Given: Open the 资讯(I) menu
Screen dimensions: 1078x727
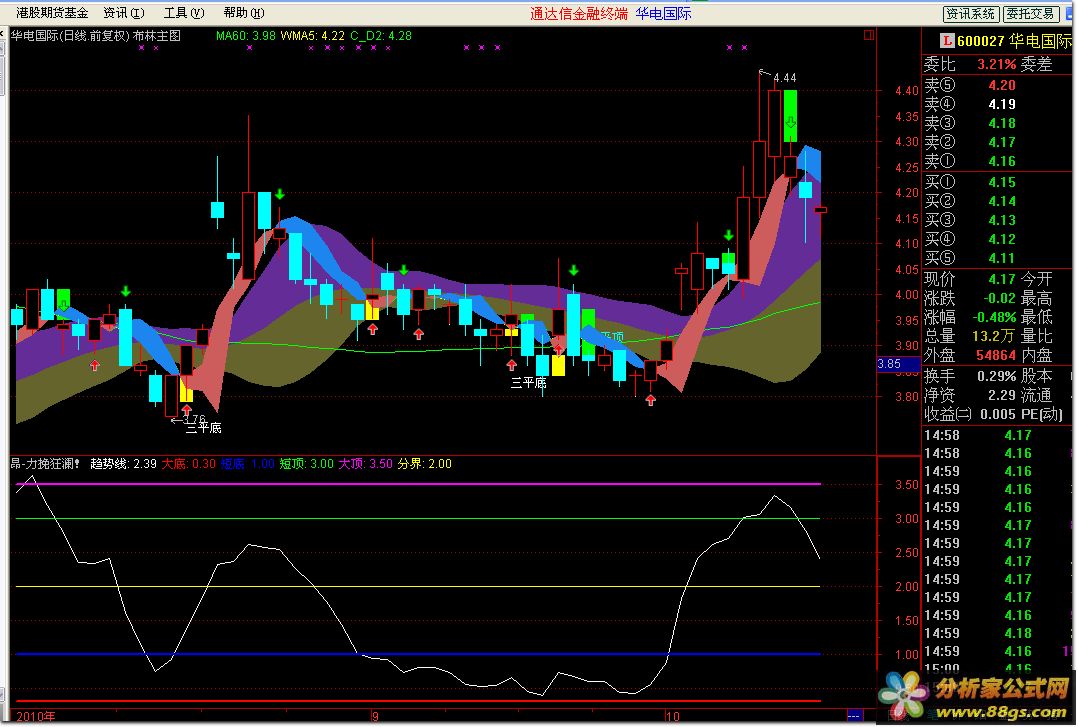Looking at the screenshot, I should (x=124, y=12).
